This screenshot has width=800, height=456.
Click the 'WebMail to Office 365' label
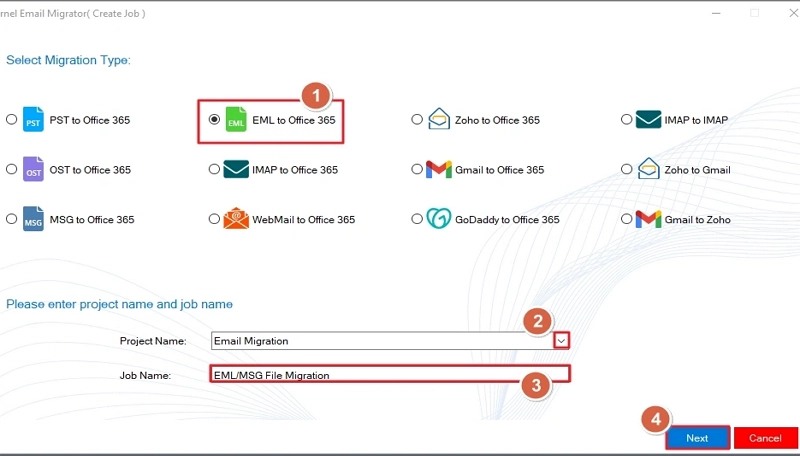click(x=304, y=220)
